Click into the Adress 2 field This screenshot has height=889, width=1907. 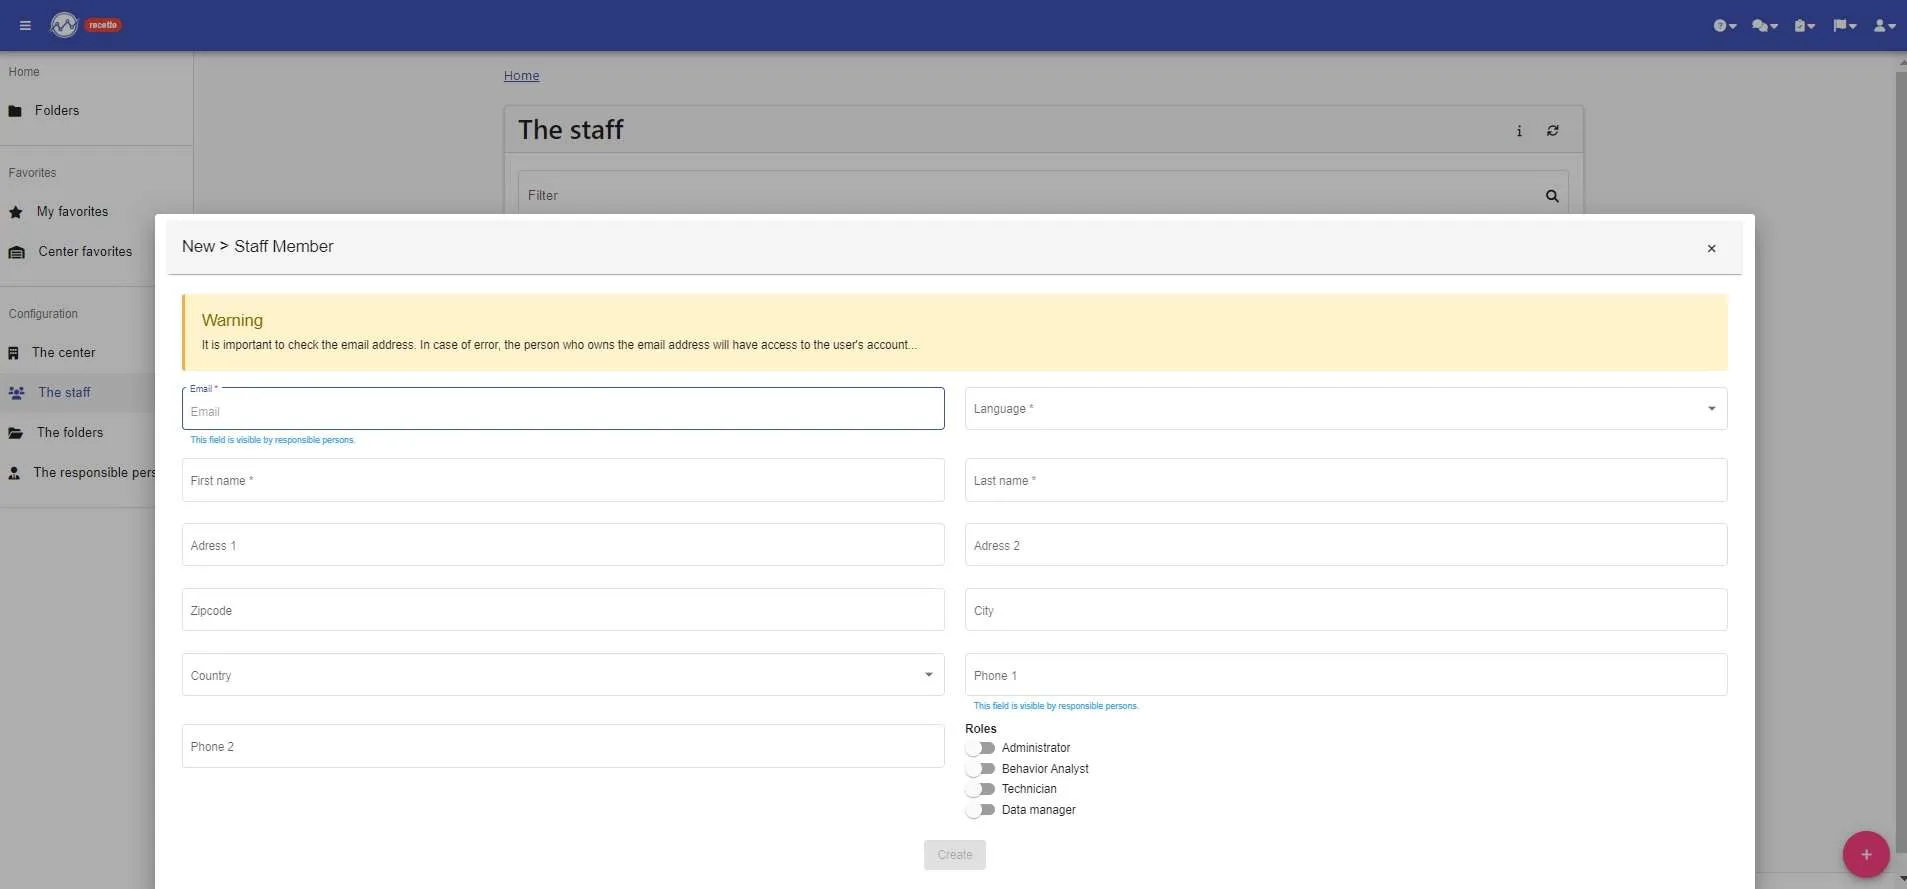[1345, 545]
